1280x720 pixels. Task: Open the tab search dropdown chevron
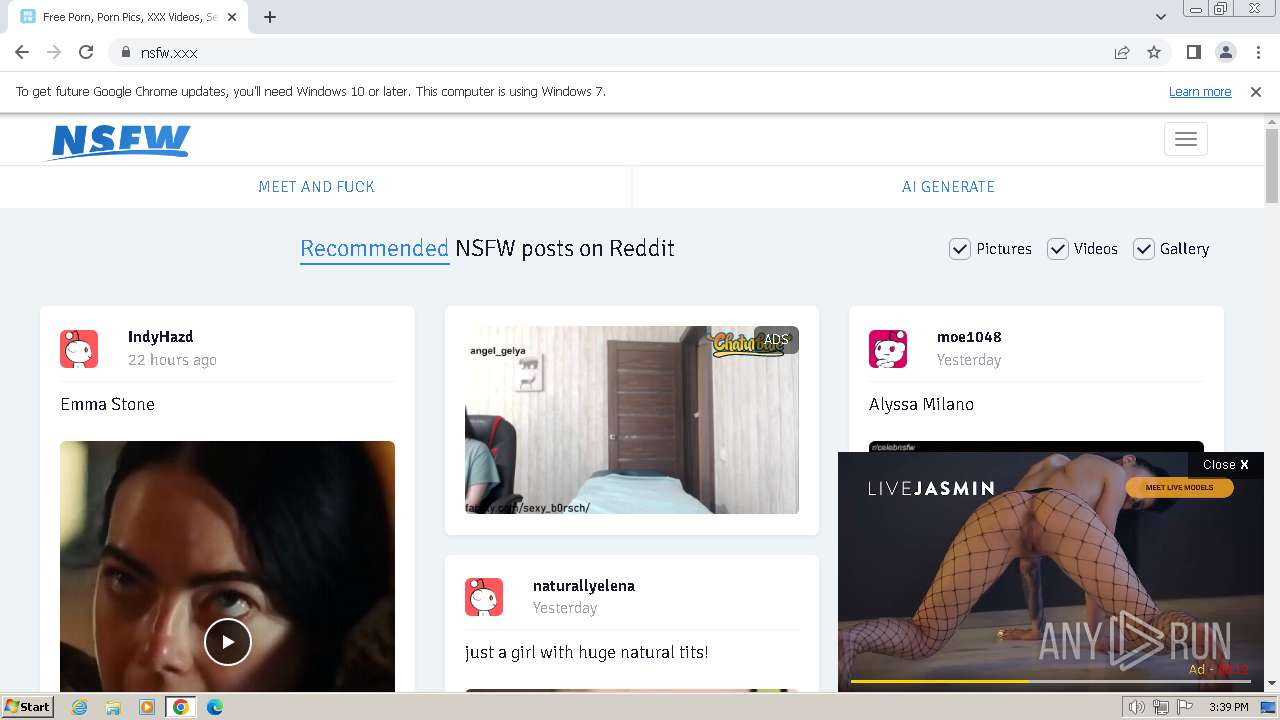pyautogui.click(x=1161, y=17)
